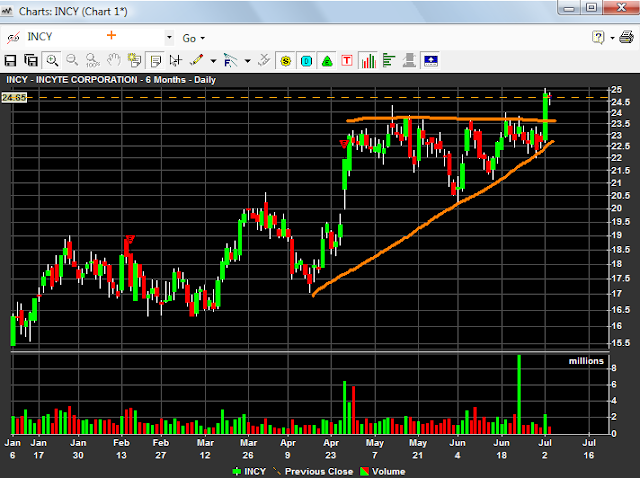Click the 'Jul 16' date axis label
This screenshot has height=478, width=640.
[589, 449]
